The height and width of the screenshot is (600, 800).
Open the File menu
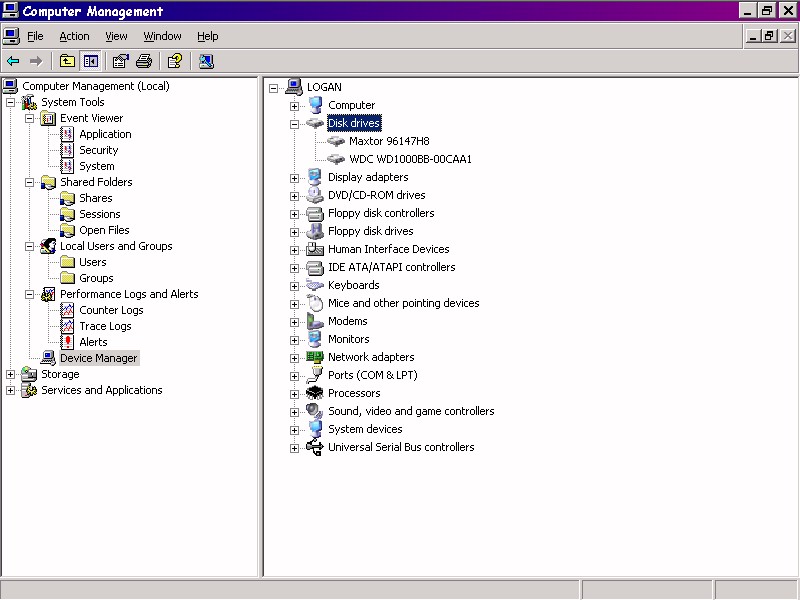pyautogui.click(x=35, y=36)
